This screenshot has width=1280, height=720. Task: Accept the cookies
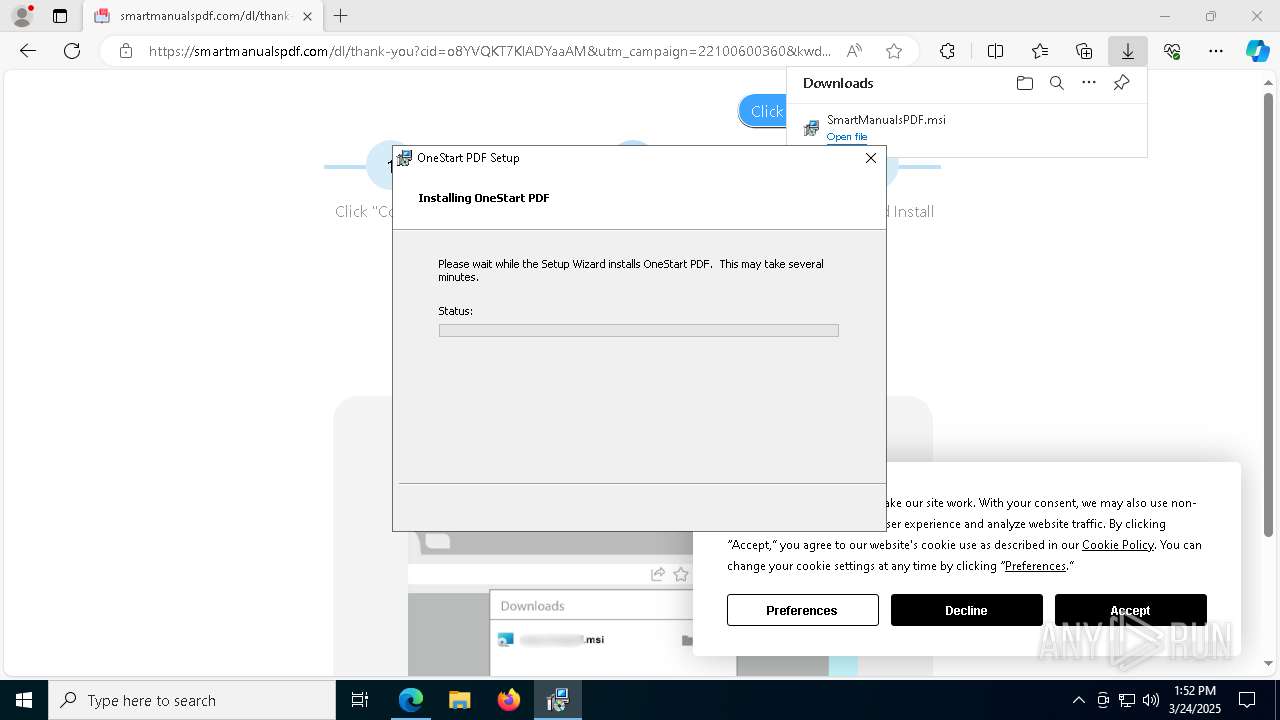[1130, 610]
